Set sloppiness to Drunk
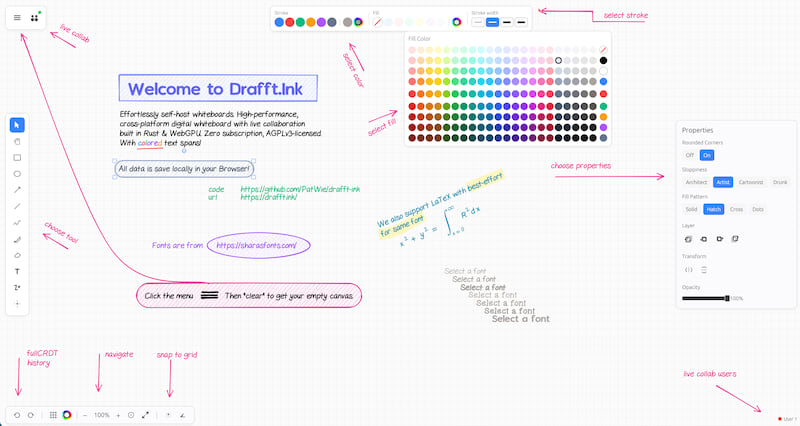The width and height of the screenshot is (800, 426). 780,182
